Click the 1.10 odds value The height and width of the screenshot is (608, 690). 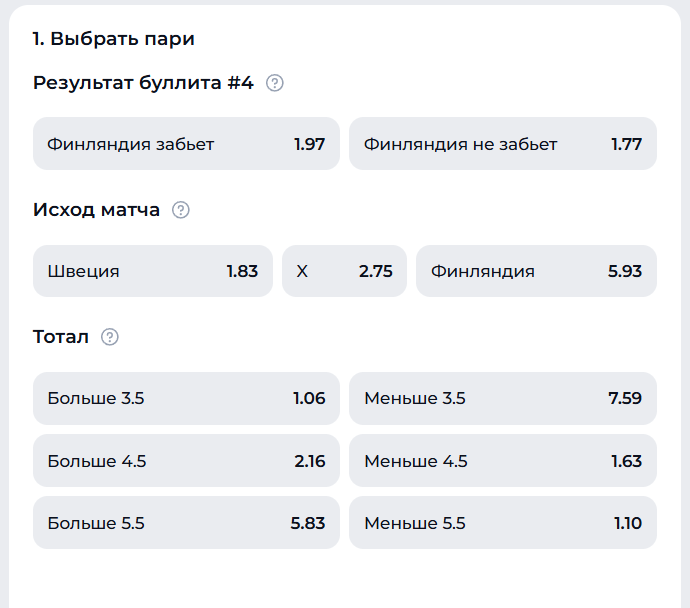pyautogui.click(x=626, y=523)
